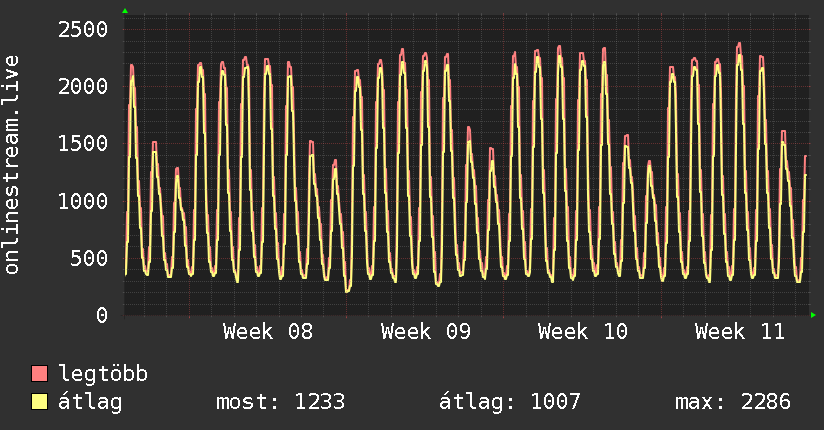Click the Week 11 x-axis label
The width and height of the screenshot is (824, 430).
[740, 332]
